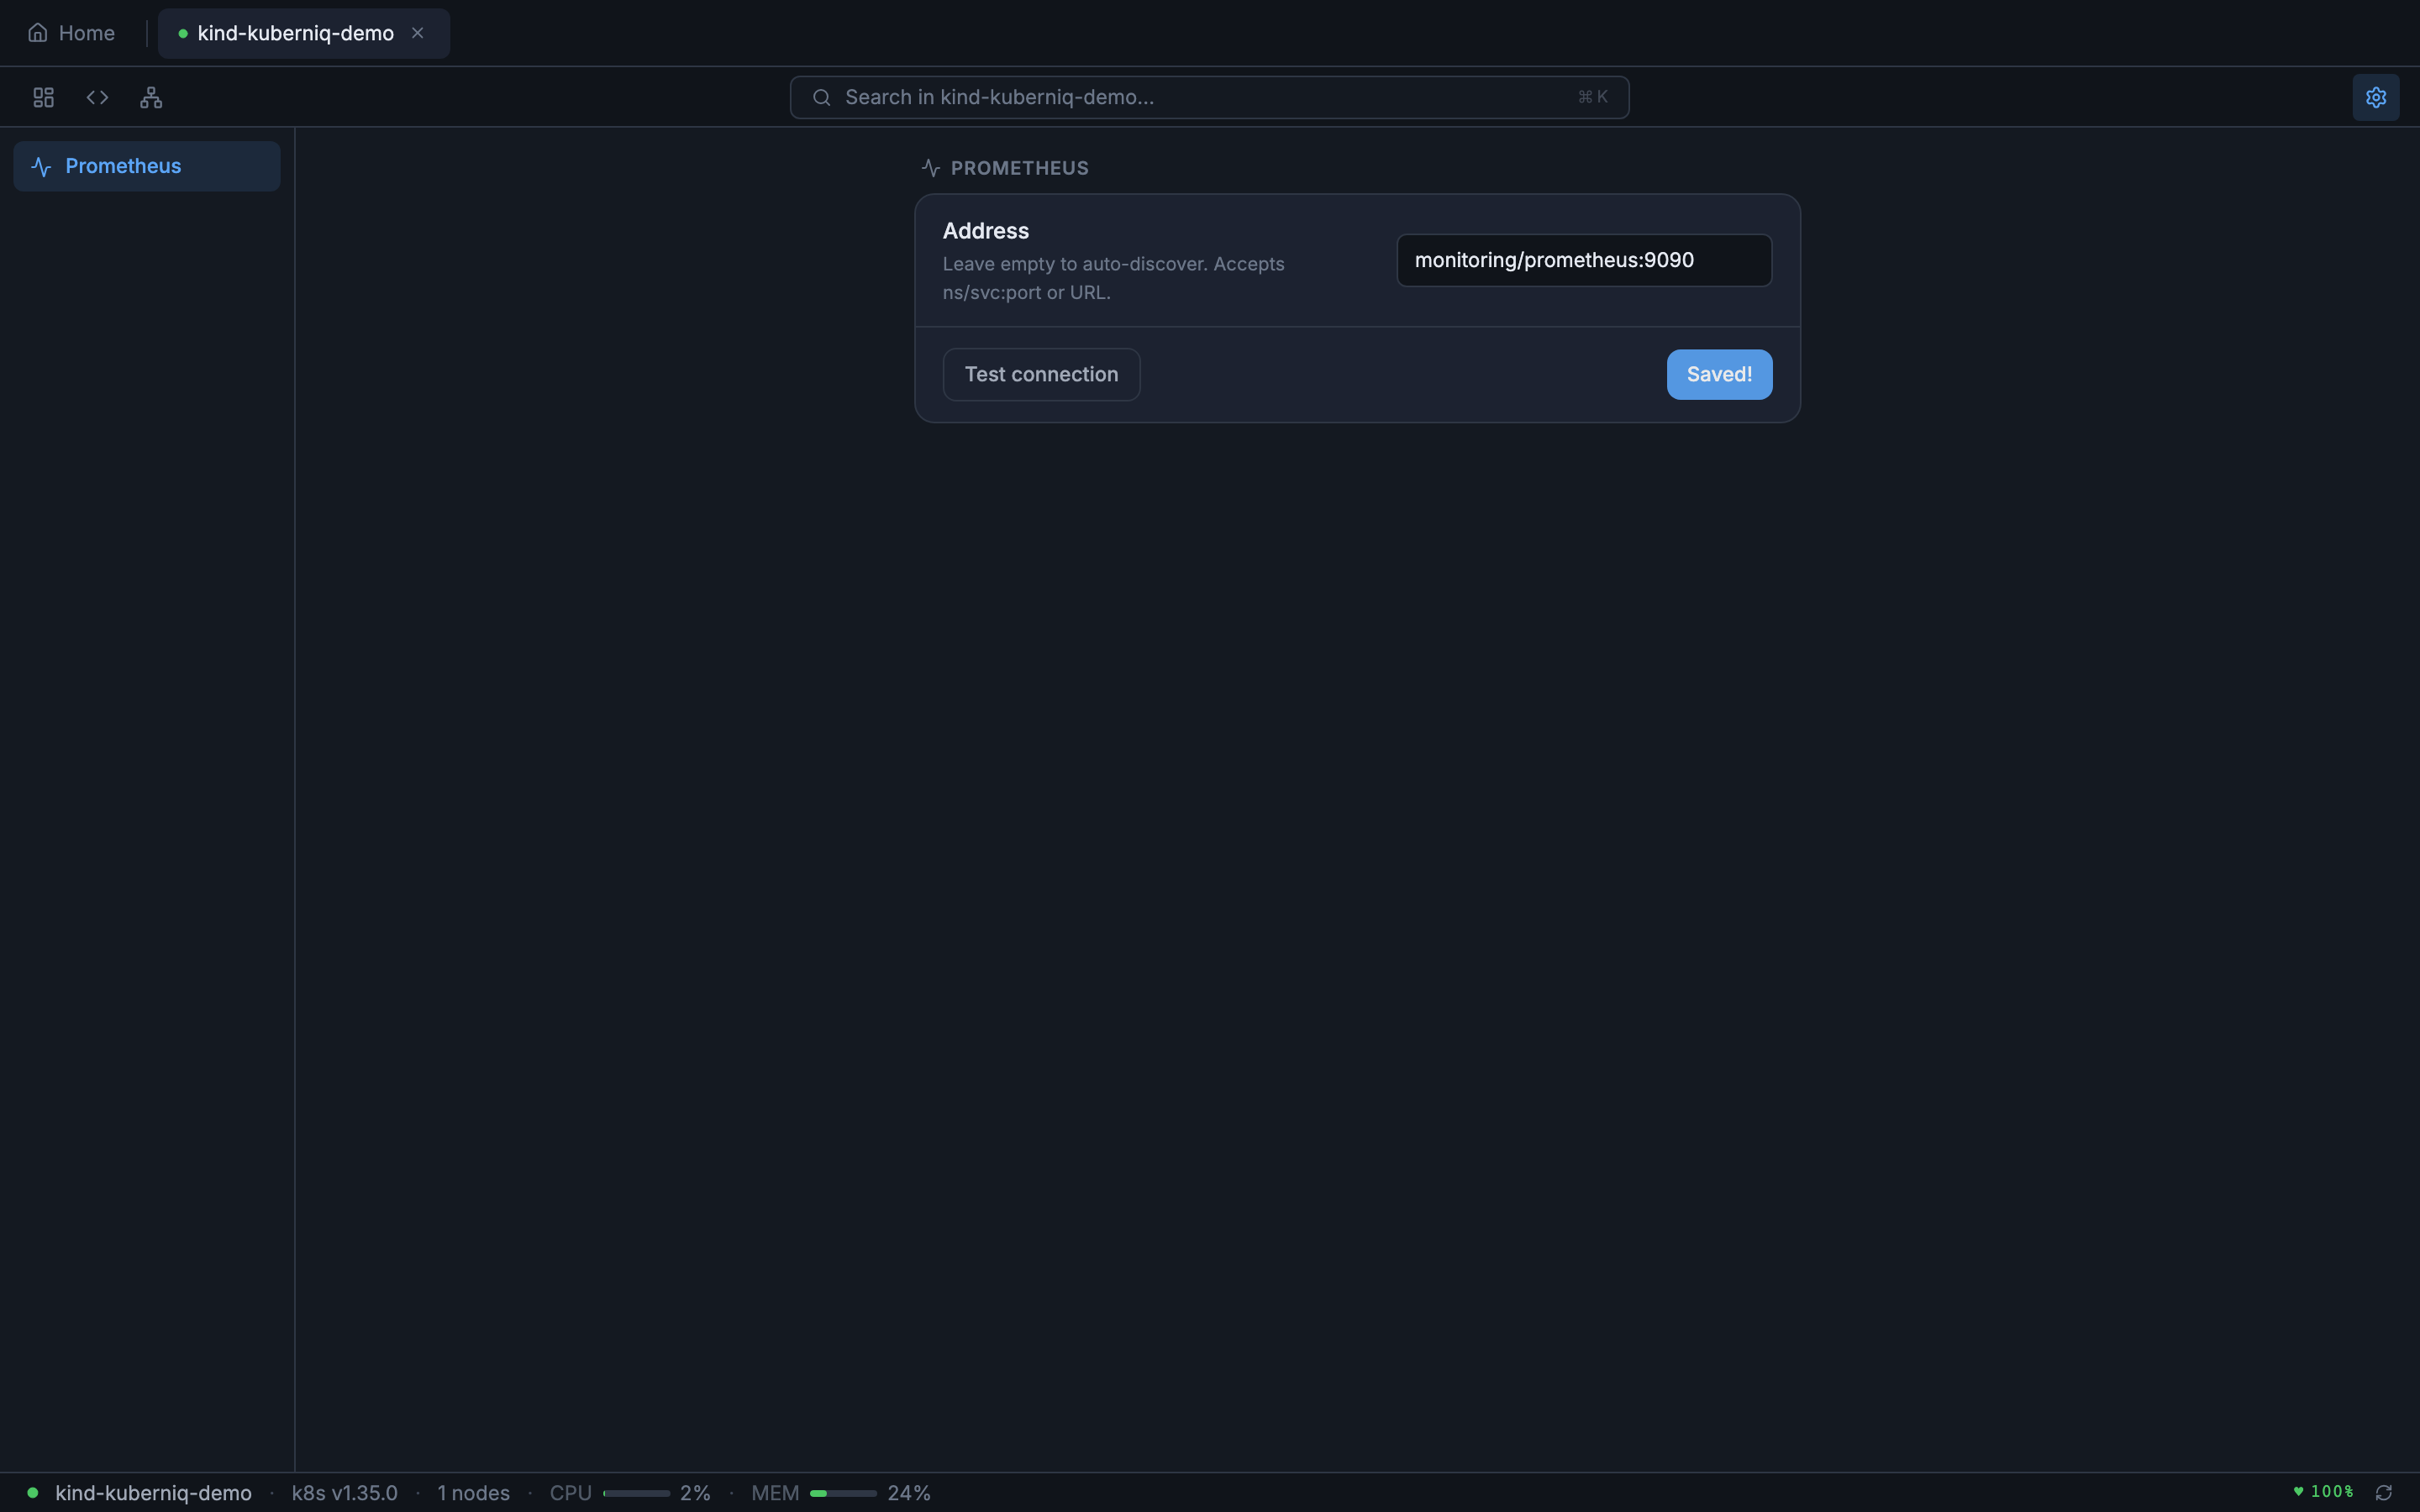Image resolution: width=2420 pixels, height=1512 pixels.
Task: Open the dashboard grid view
Action: (x=42, y=97)
